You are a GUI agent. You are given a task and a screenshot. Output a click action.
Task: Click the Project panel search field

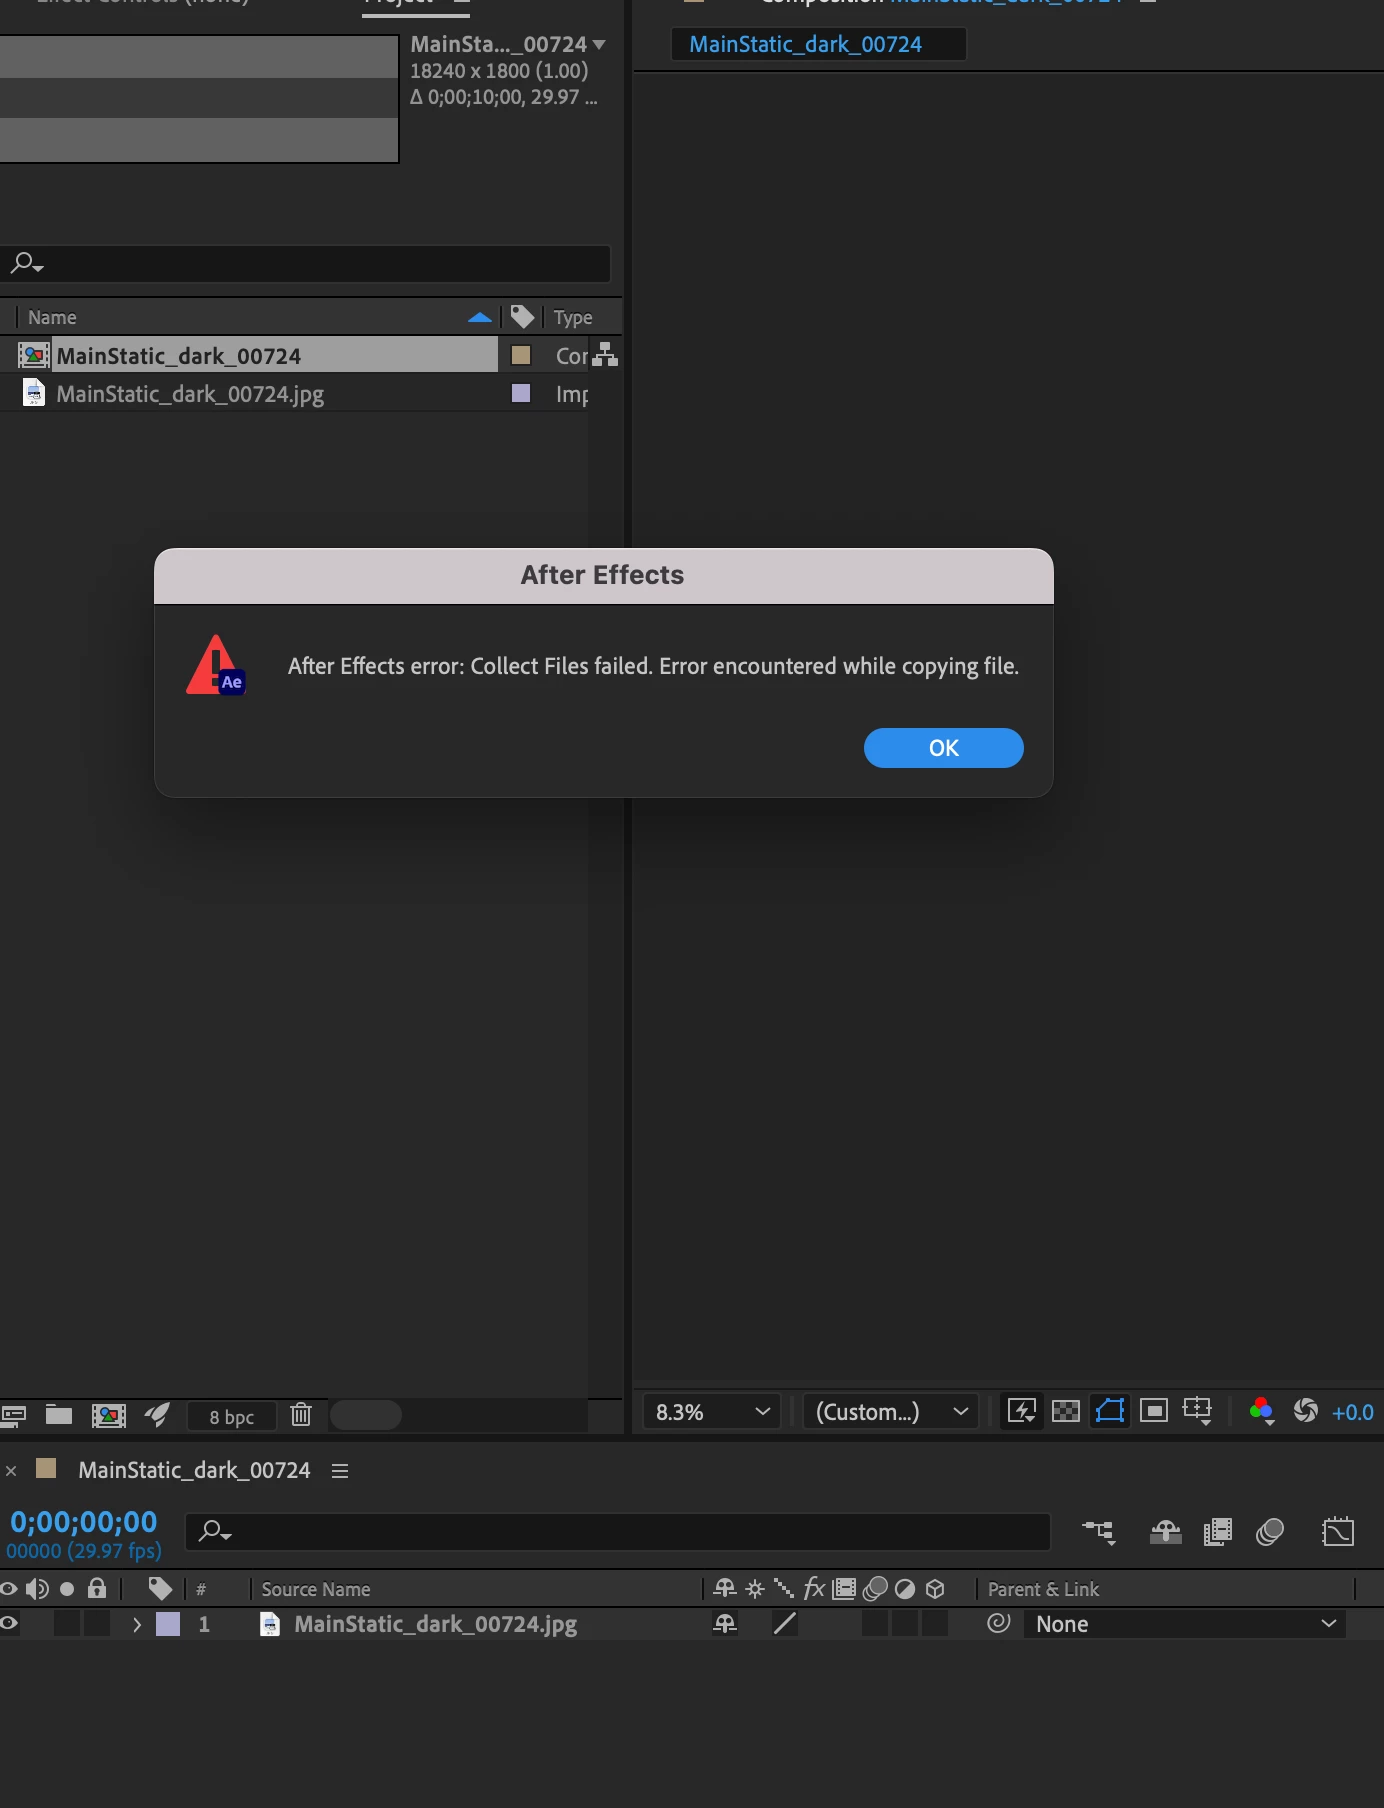(x=305, y=264)
